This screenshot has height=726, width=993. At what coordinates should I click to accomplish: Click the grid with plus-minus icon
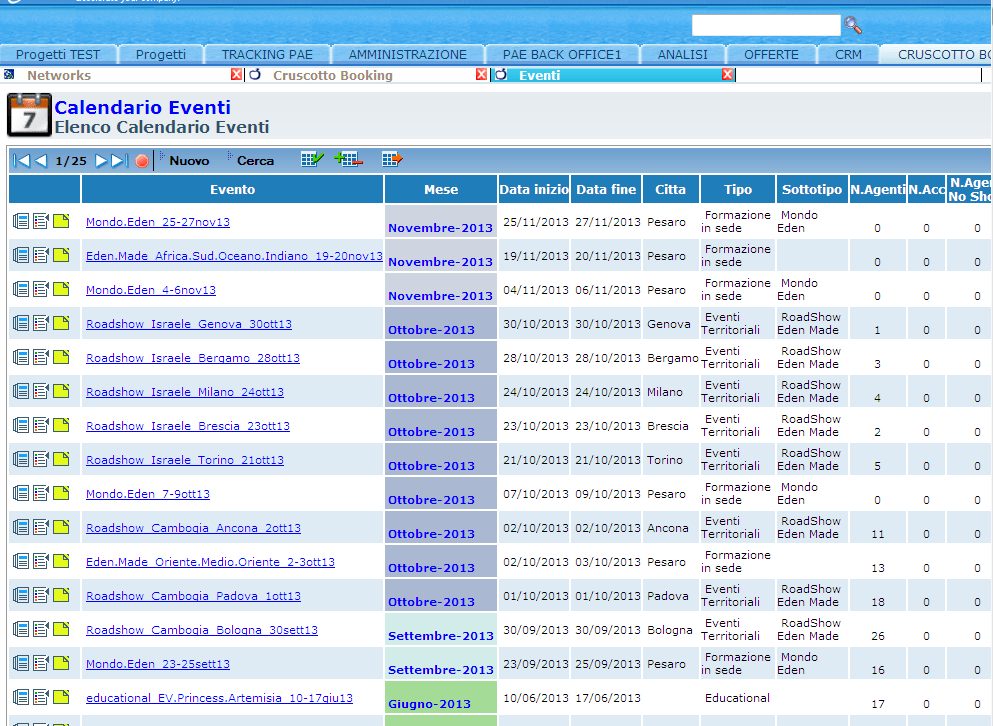[348, 159]
